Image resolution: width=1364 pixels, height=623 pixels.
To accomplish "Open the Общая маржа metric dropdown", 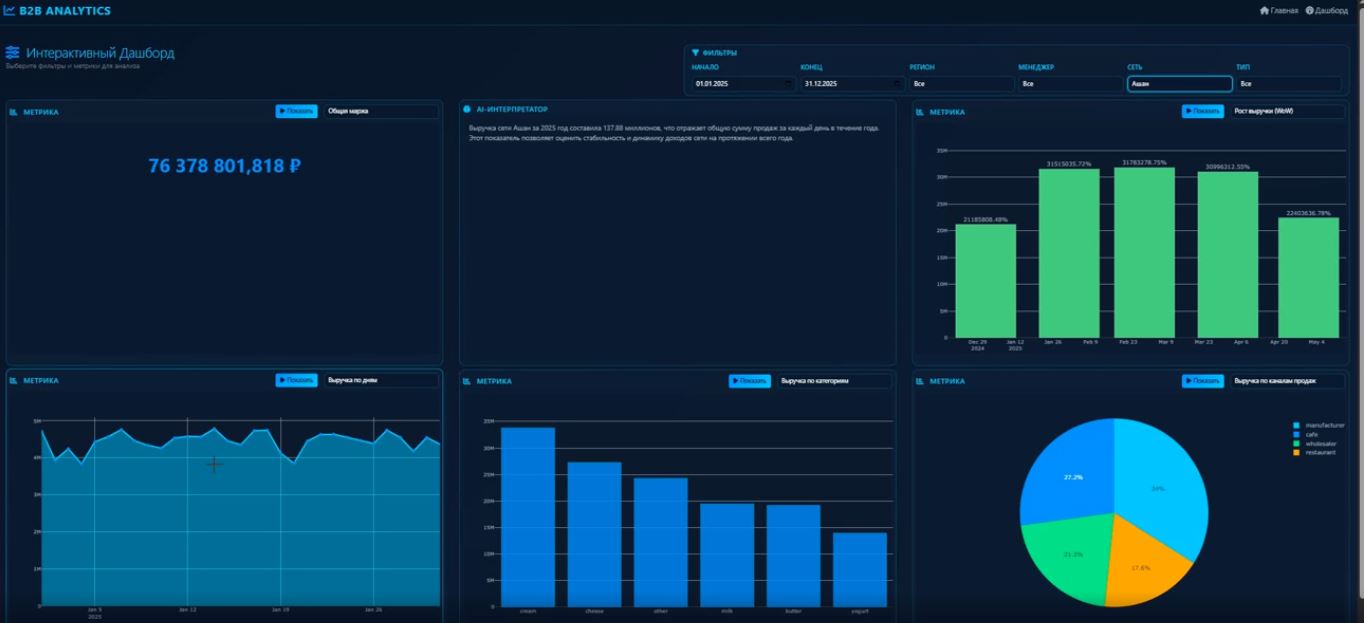I will (x=381, y=112).
